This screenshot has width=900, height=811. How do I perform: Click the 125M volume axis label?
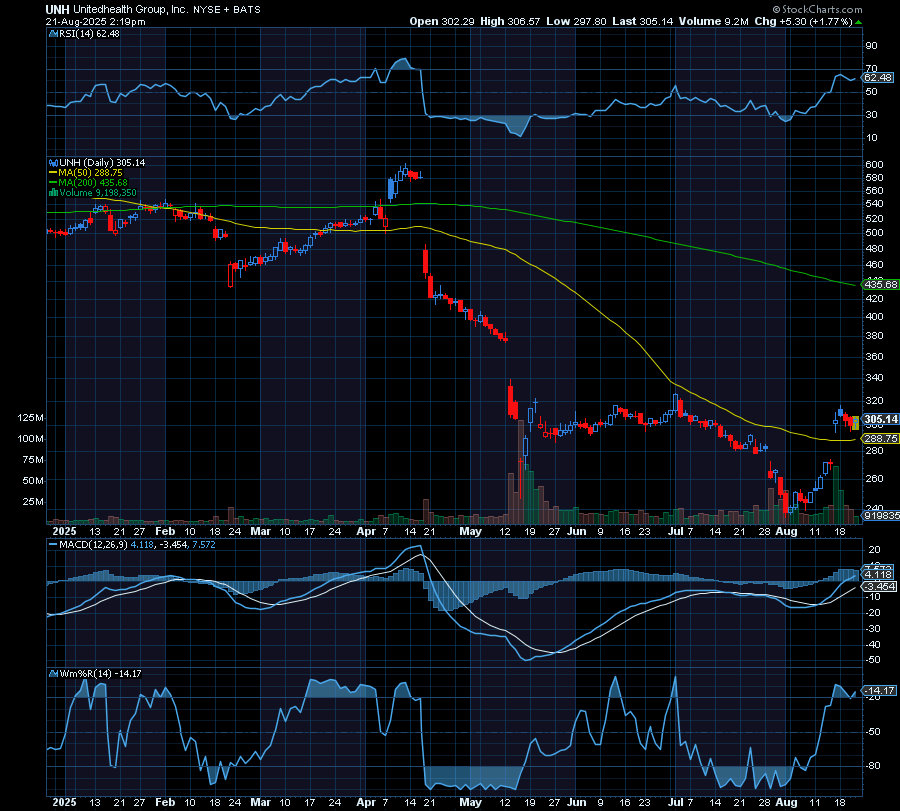pyautogui.click(x=30, y=418)
